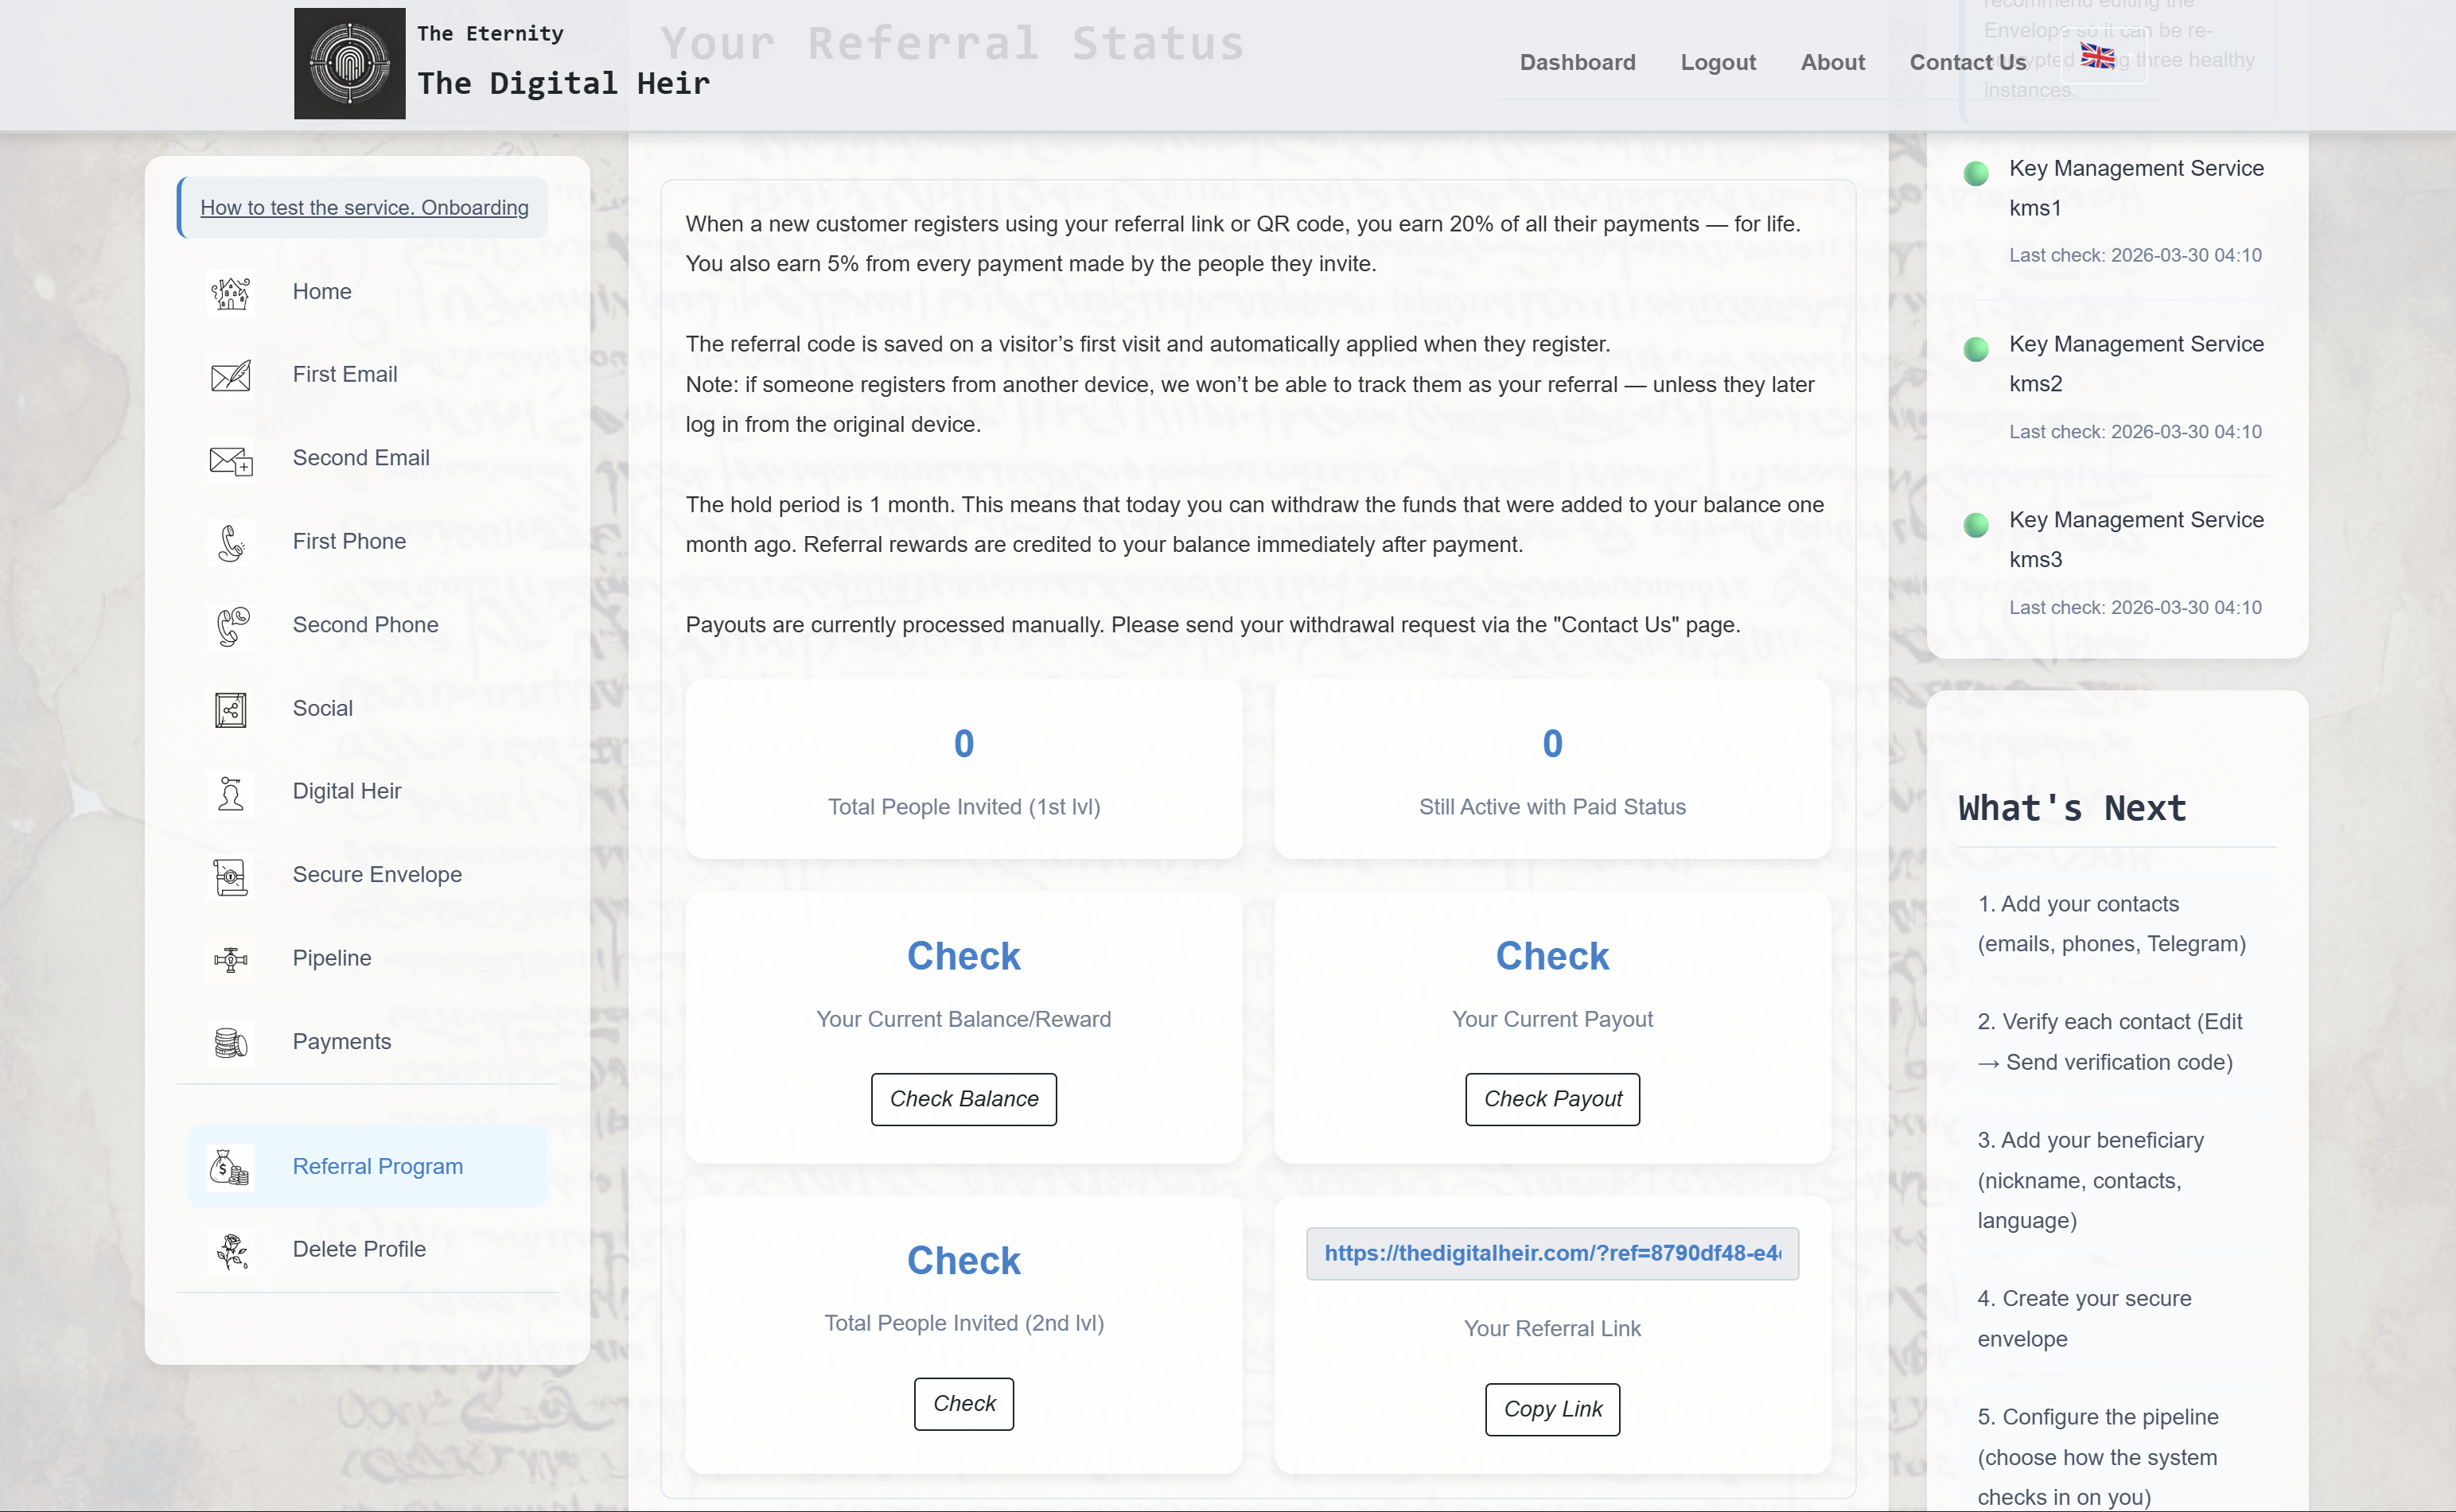Viewport: 2456px width, 1512px height.
Task: Click kms1 green status indicator
Action: [x=1976, y=174]
